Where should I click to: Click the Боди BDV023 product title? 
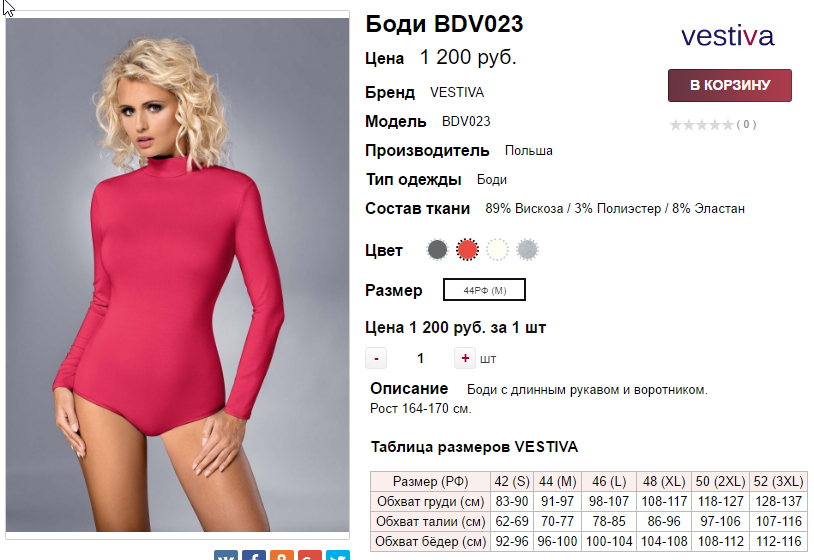tap(444, 24)
